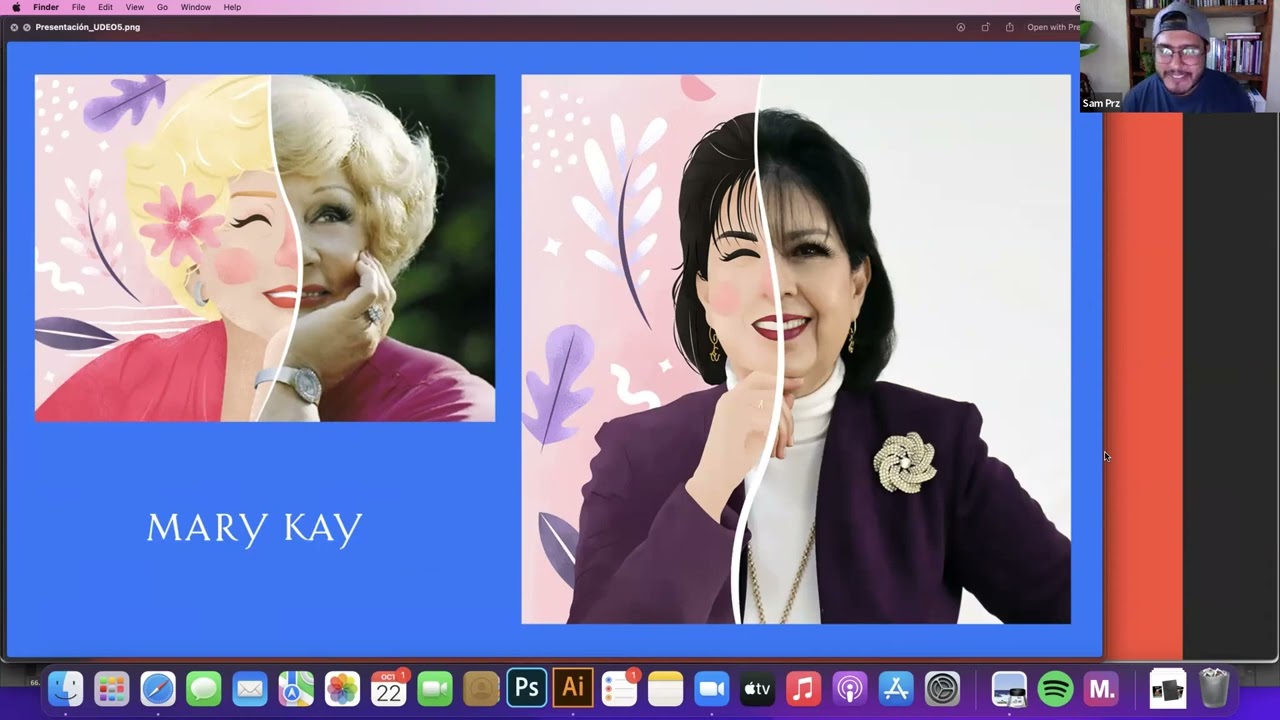Open Contacts app in dock
The image size is (1280, 720).
pos(481,688)
